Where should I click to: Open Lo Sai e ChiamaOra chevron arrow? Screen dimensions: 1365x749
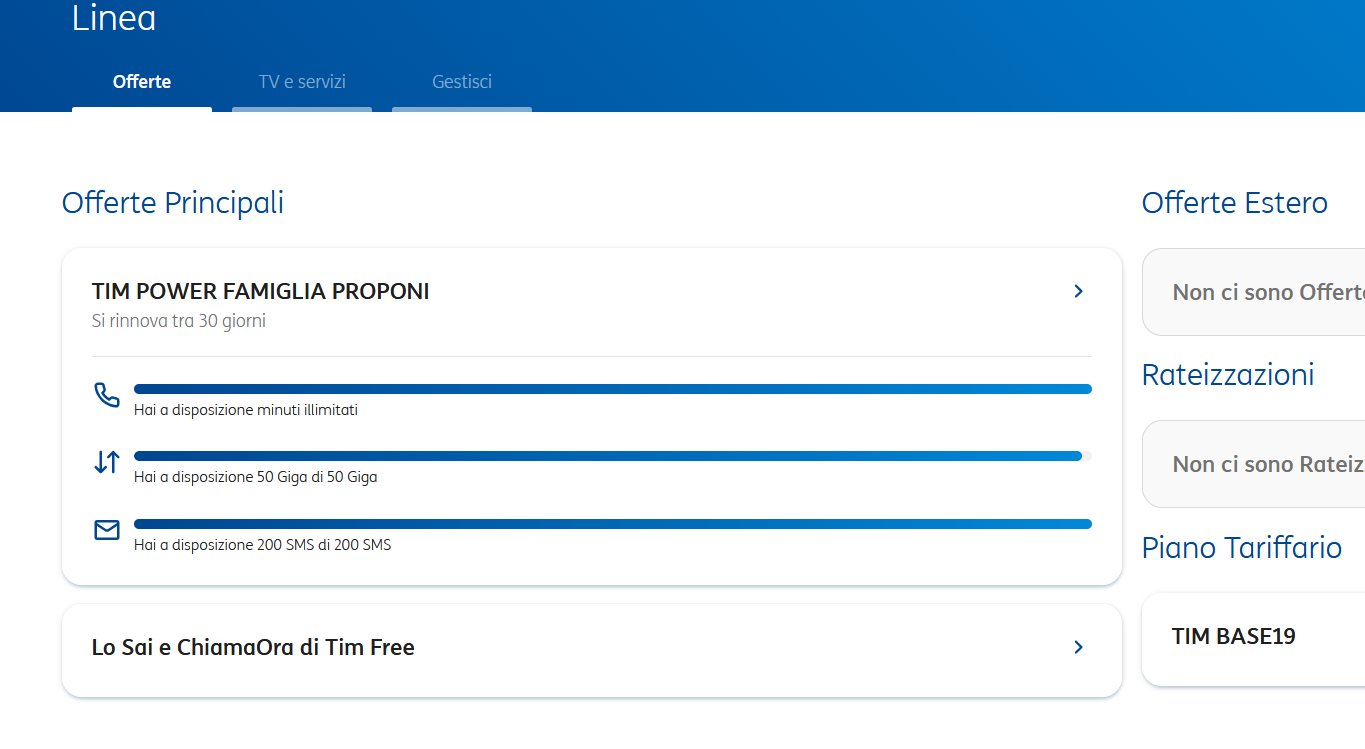click(1078, 647)
